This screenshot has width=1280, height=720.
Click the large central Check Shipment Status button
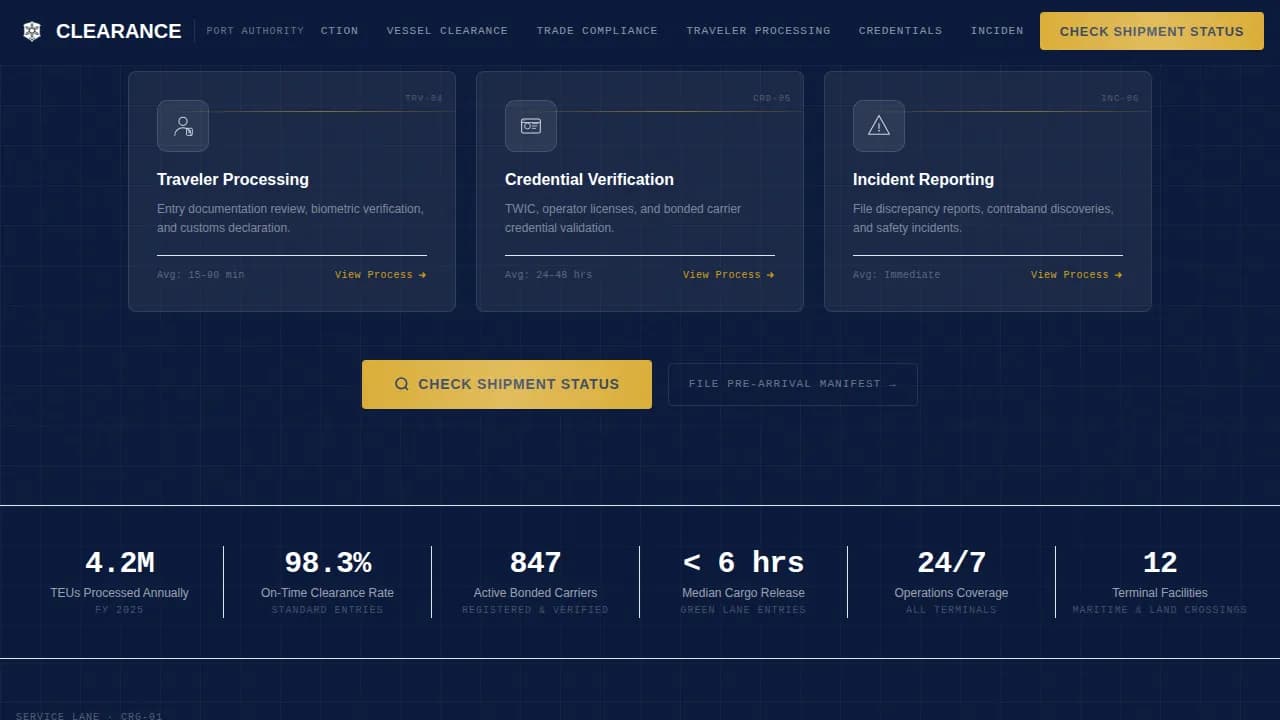click(x=506, y=384)
